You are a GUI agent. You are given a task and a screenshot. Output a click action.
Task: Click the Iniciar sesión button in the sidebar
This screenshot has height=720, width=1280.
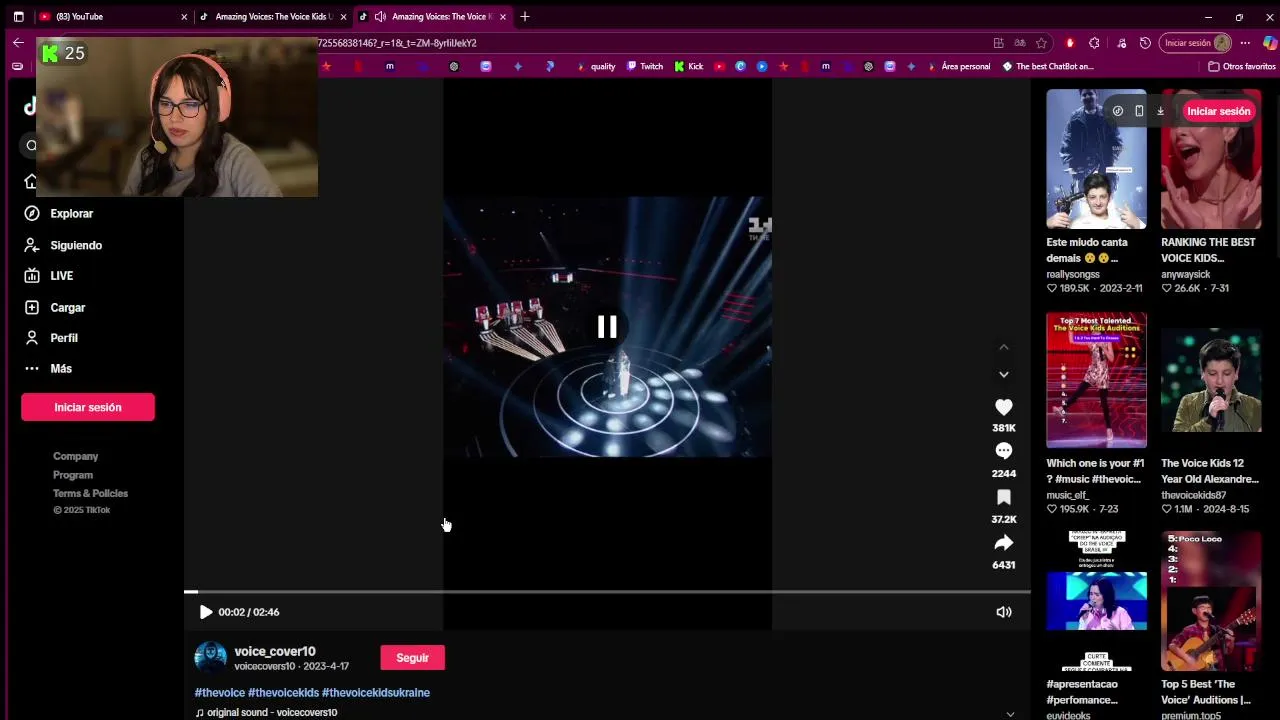point(88,407)
